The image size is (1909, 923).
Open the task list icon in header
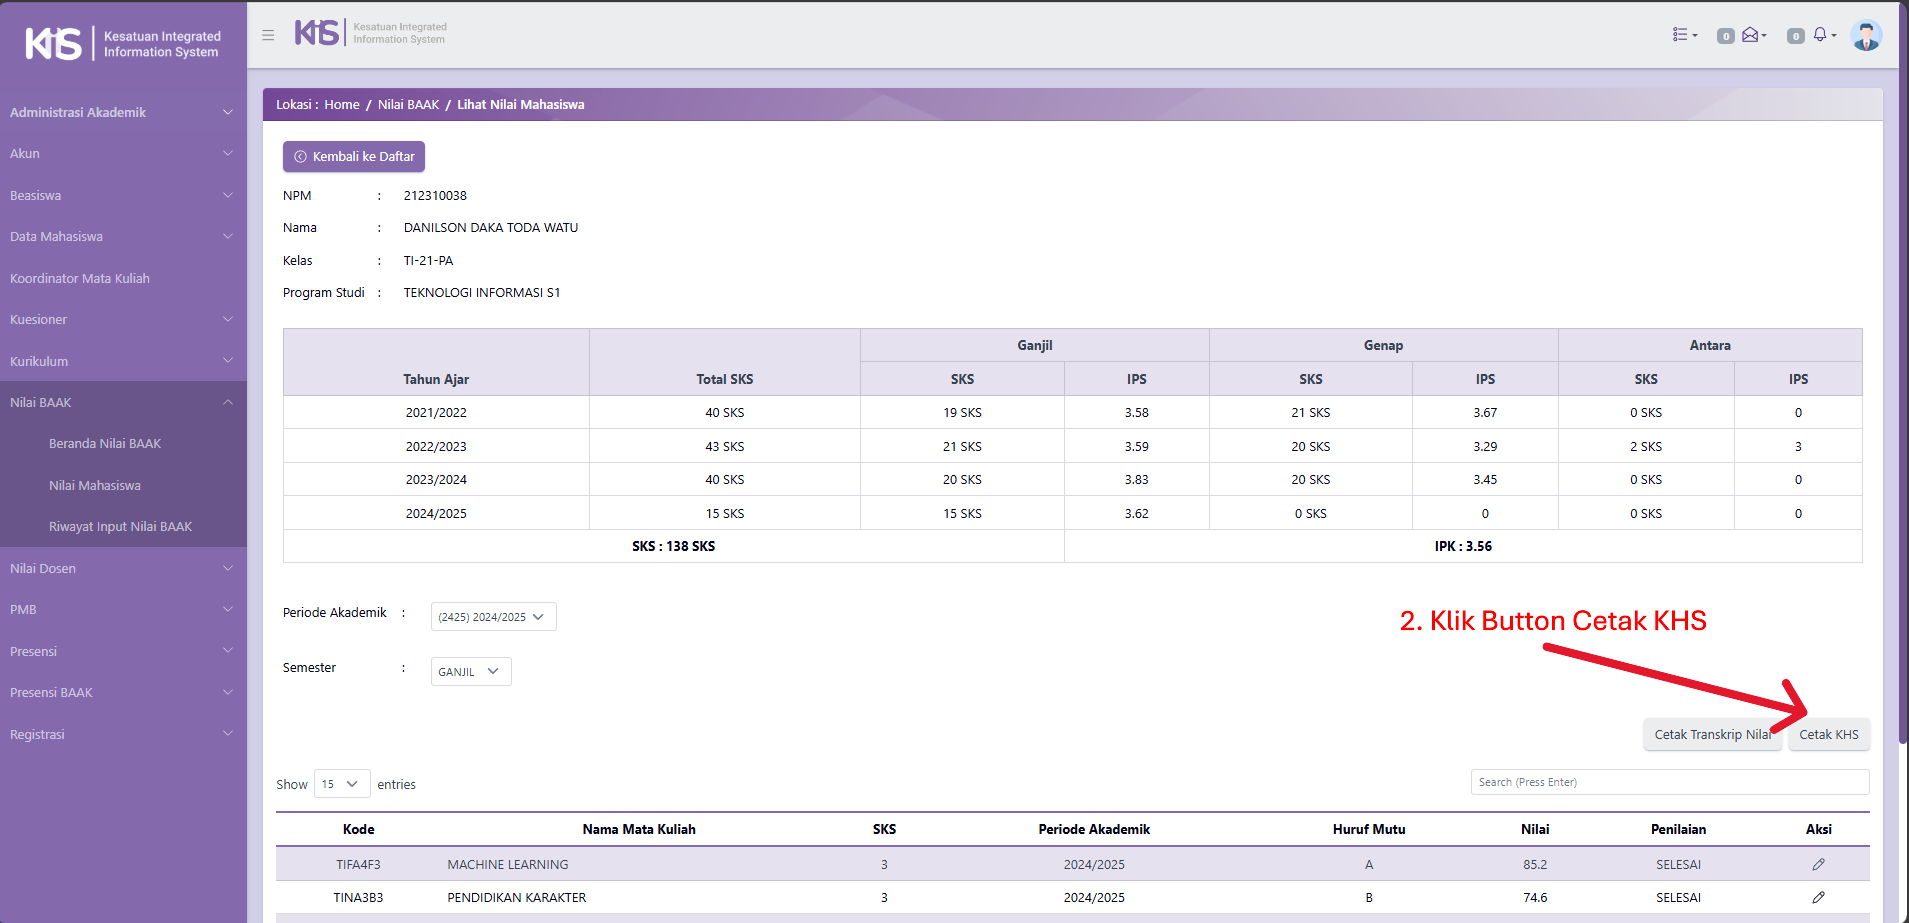pos(1684,35)
